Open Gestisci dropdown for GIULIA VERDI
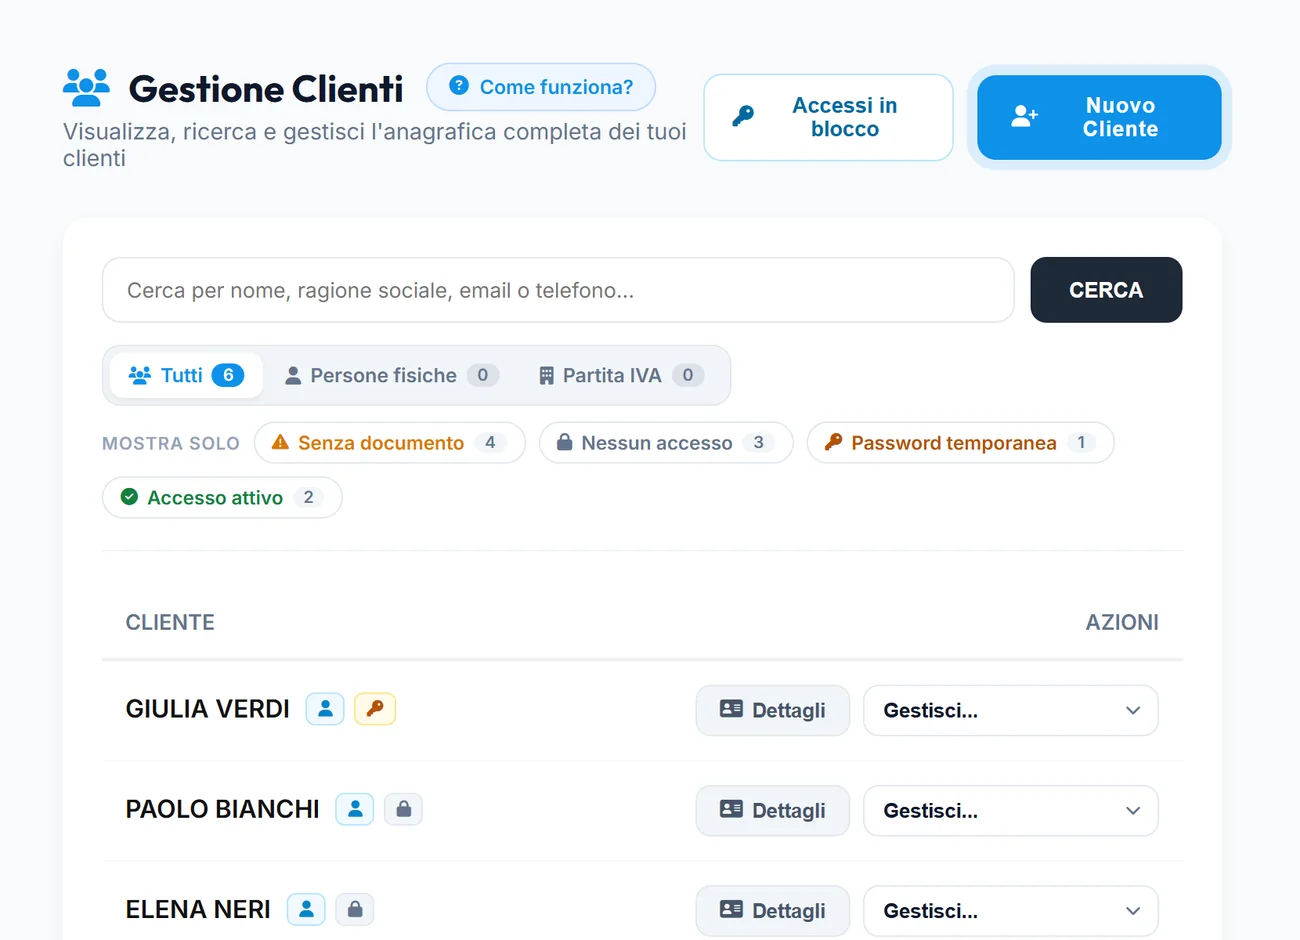The width and height of the screenshot is (1300, 940). tap(1011, 711)
